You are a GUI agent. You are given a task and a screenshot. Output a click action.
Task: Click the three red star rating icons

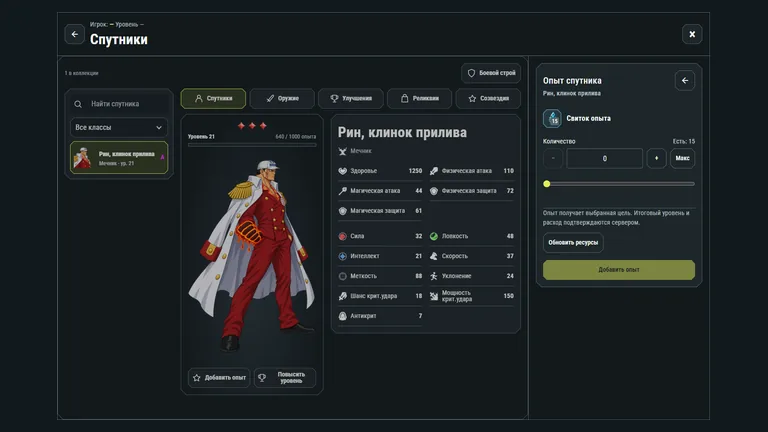click(x=252, y=126)
